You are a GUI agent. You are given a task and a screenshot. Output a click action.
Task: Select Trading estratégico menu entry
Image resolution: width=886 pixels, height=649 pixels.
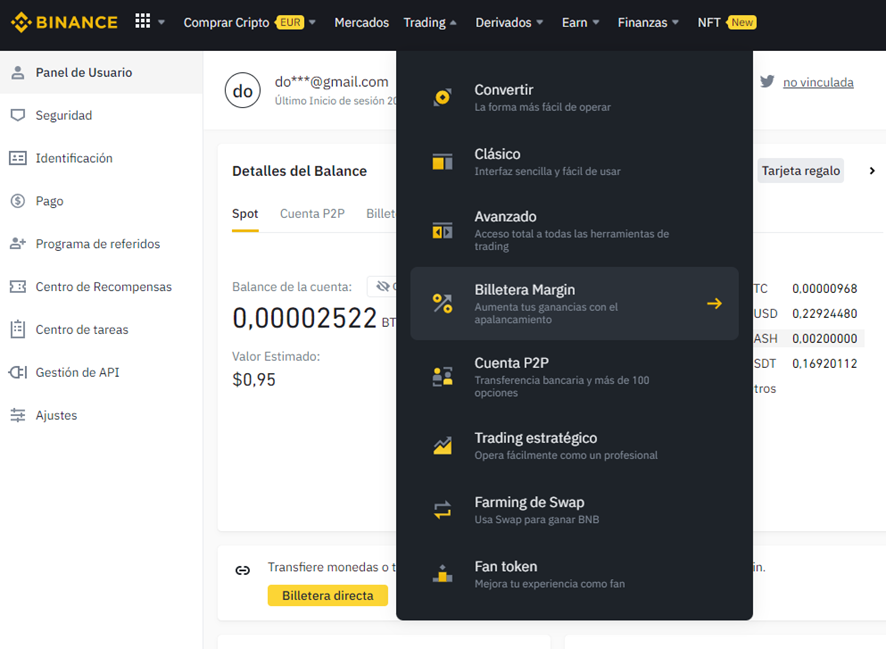point(574,446)
